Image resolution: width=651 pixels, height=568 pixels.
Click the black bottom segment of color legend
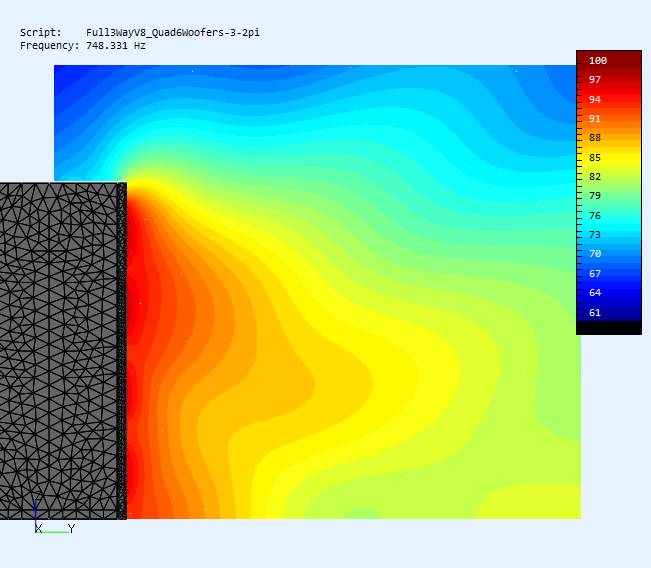point(609,328)
